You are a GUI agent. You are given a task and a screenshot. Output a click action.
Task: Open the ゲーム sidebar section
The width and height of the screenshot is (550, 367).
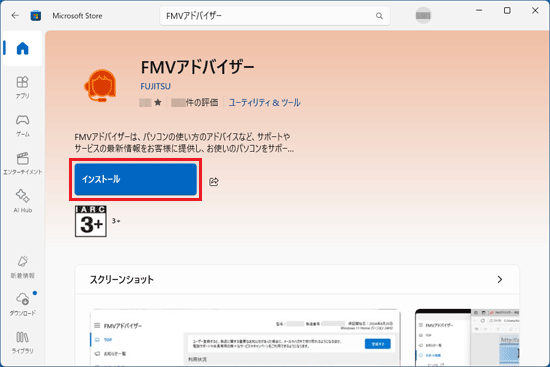[22, 126]
